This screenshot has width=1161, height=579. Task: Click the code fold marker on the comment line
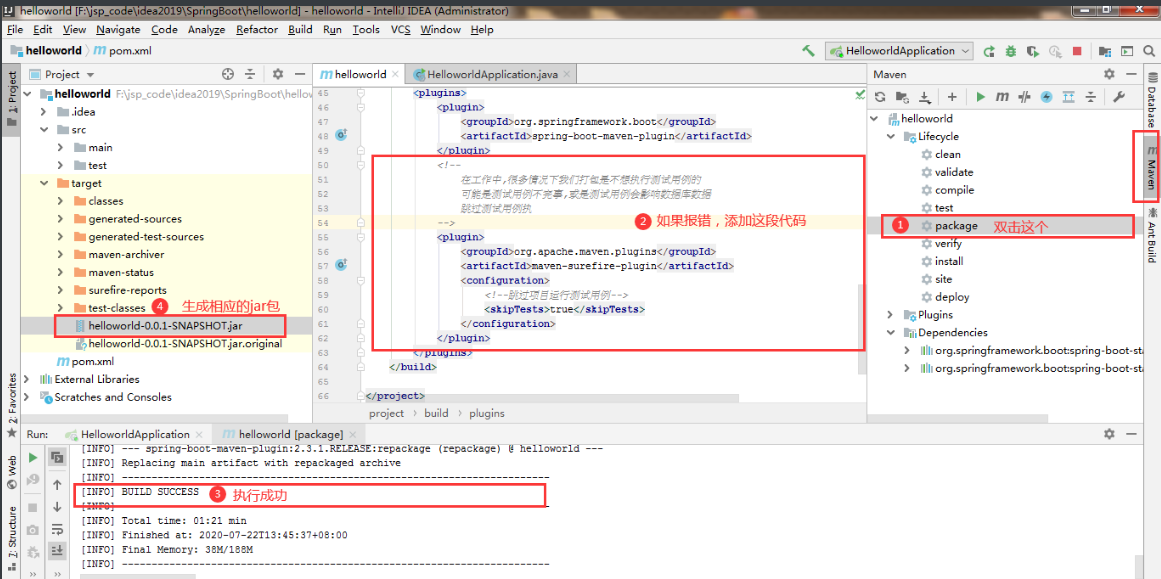pyautogui.click(x=363, y=164)
